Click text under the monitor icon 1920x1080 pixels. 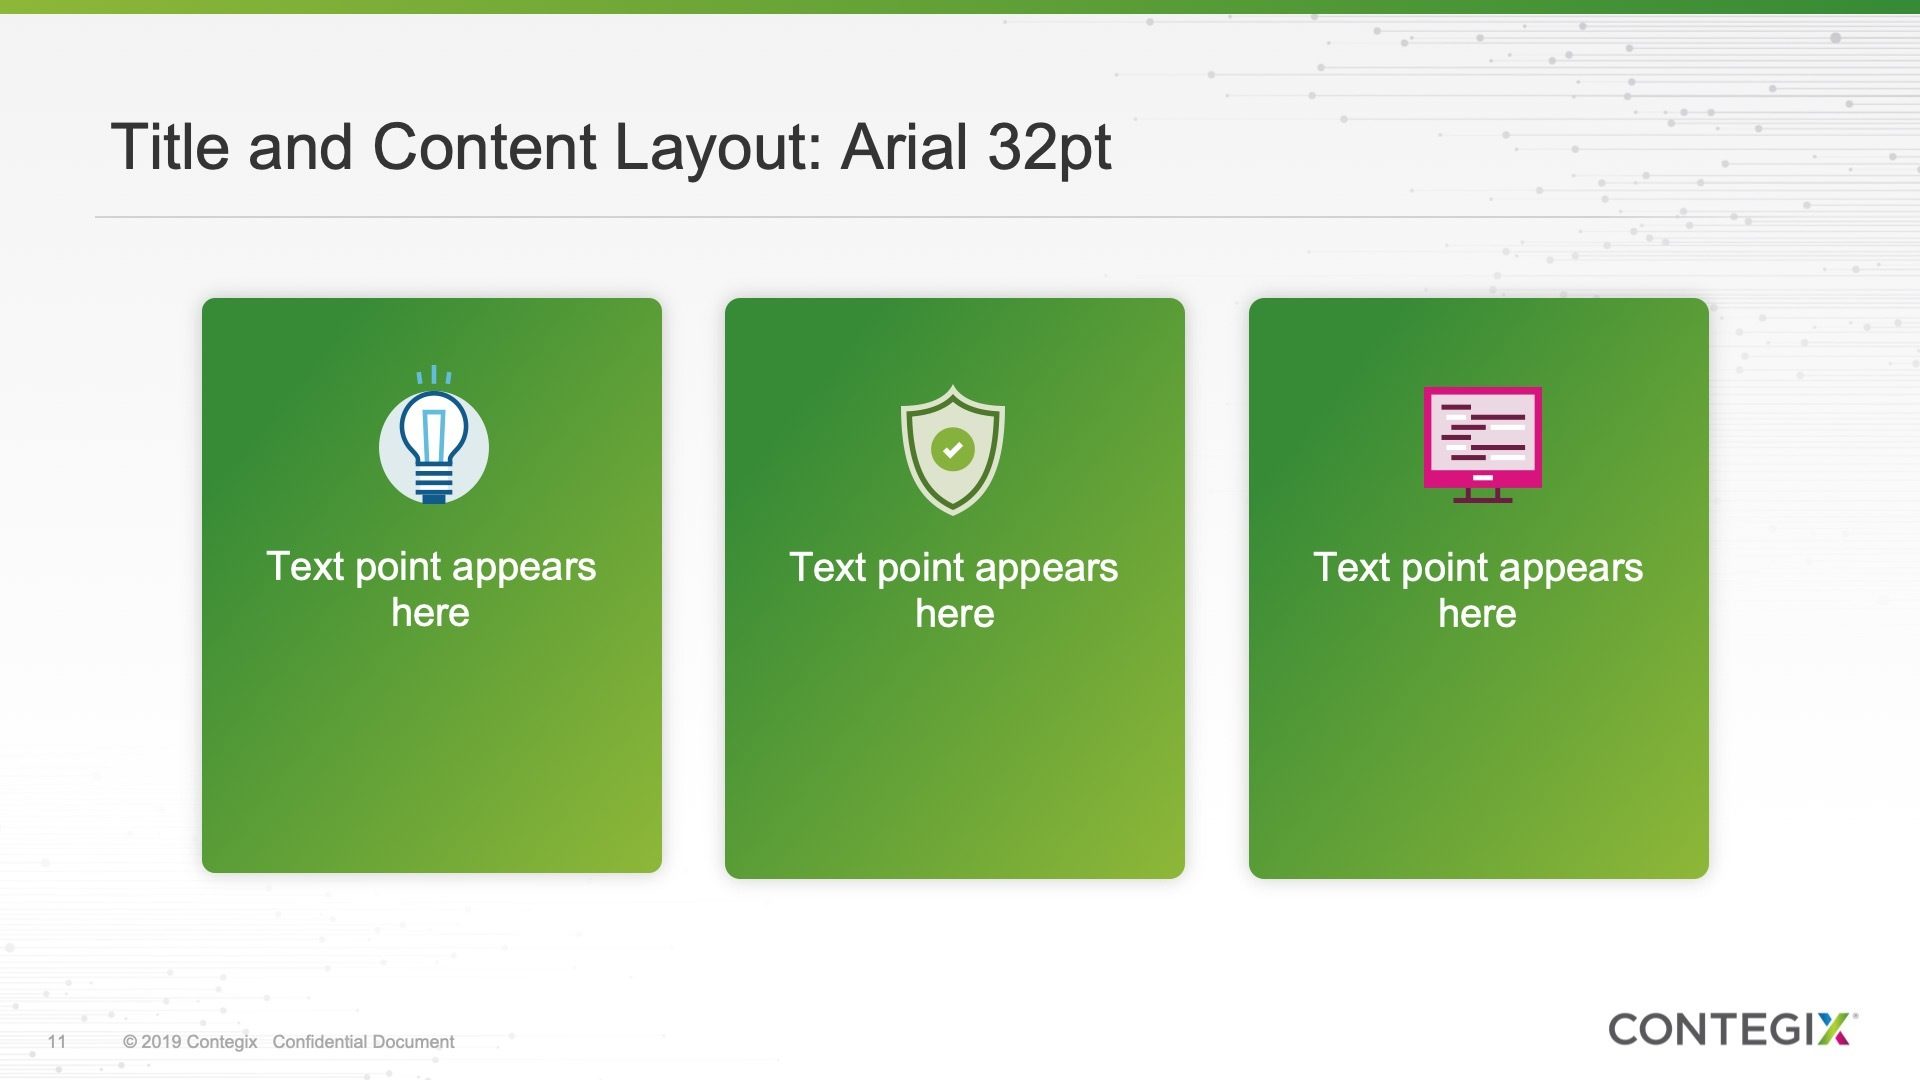[1478, 590]
